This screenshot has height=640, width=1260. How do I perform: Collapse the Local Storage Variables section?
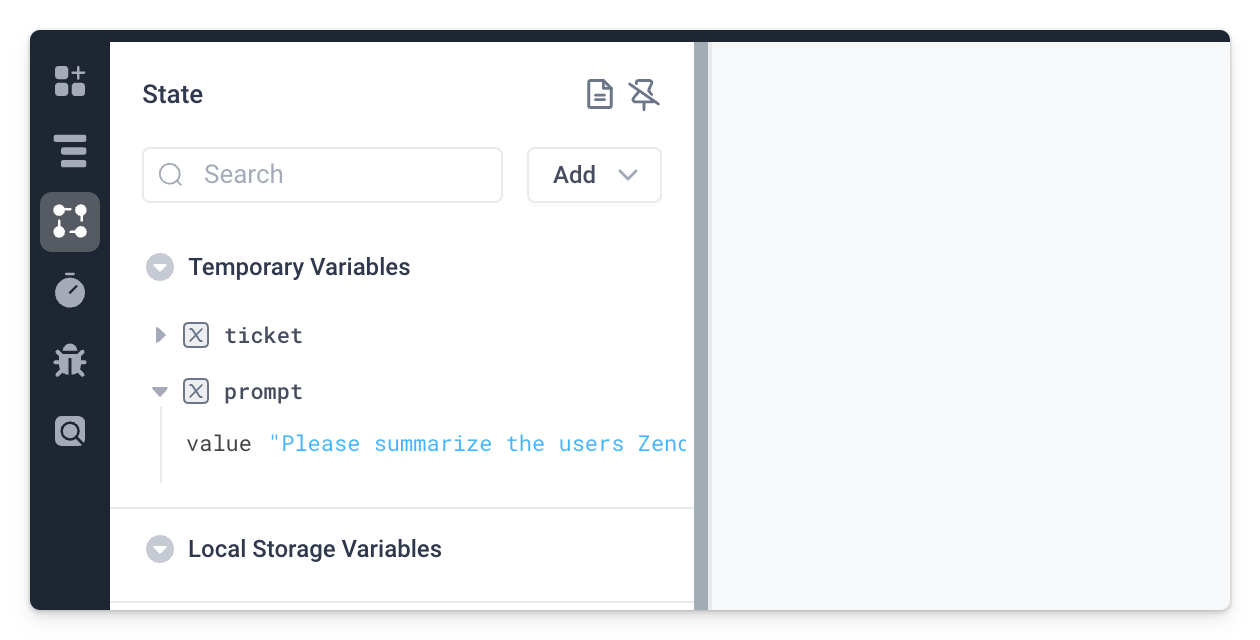click(160, 549)
